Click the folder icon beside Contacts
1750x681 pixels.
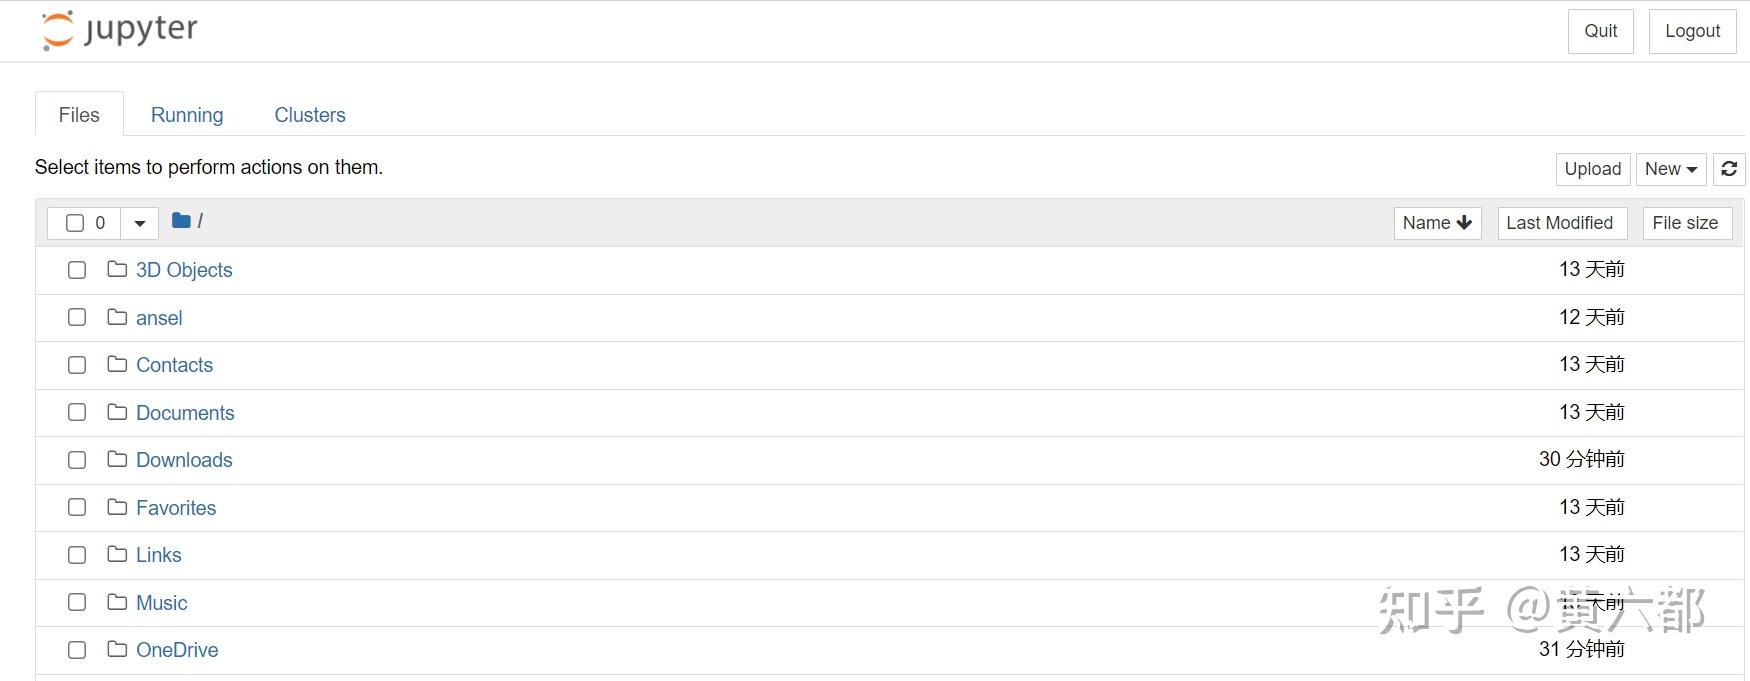click(x=117, y=364)
